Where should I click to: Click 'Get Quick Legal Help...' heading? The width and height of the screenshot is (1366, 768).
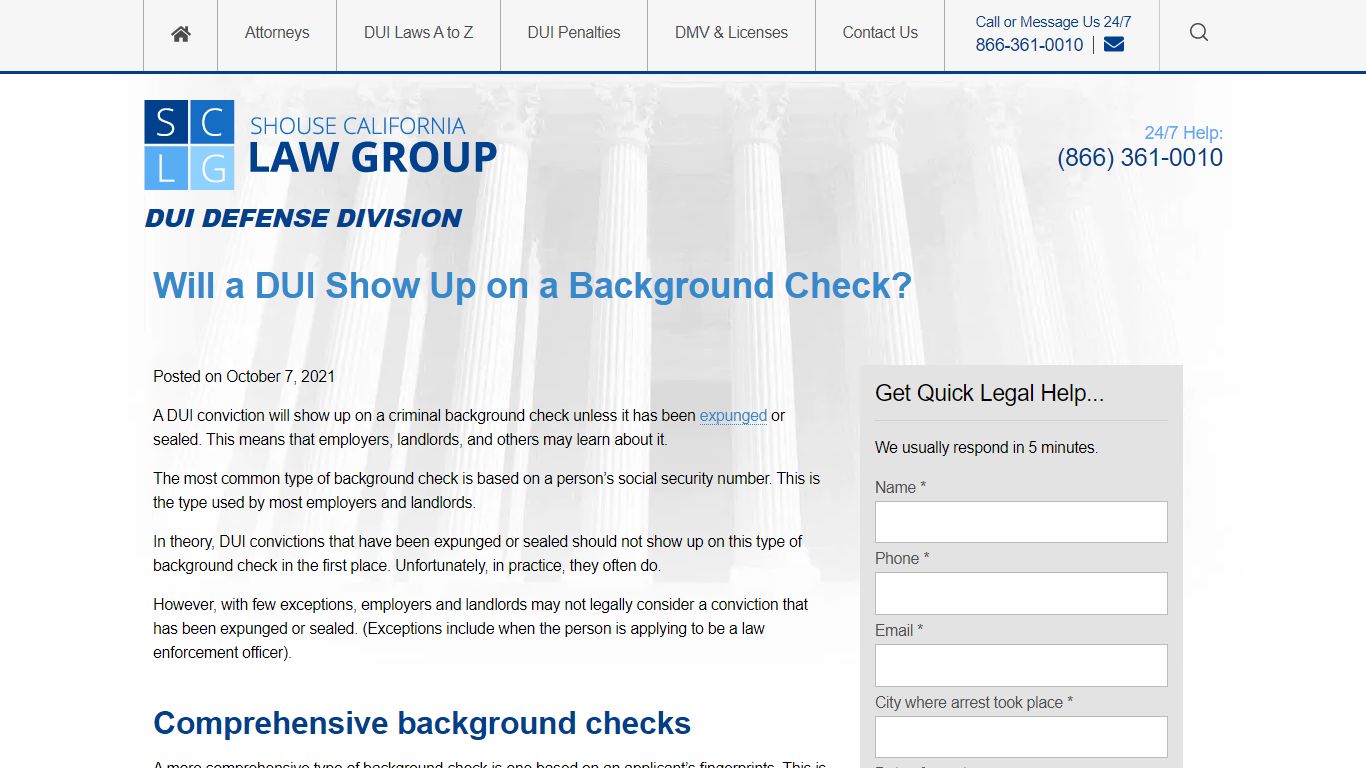point(989,393)
